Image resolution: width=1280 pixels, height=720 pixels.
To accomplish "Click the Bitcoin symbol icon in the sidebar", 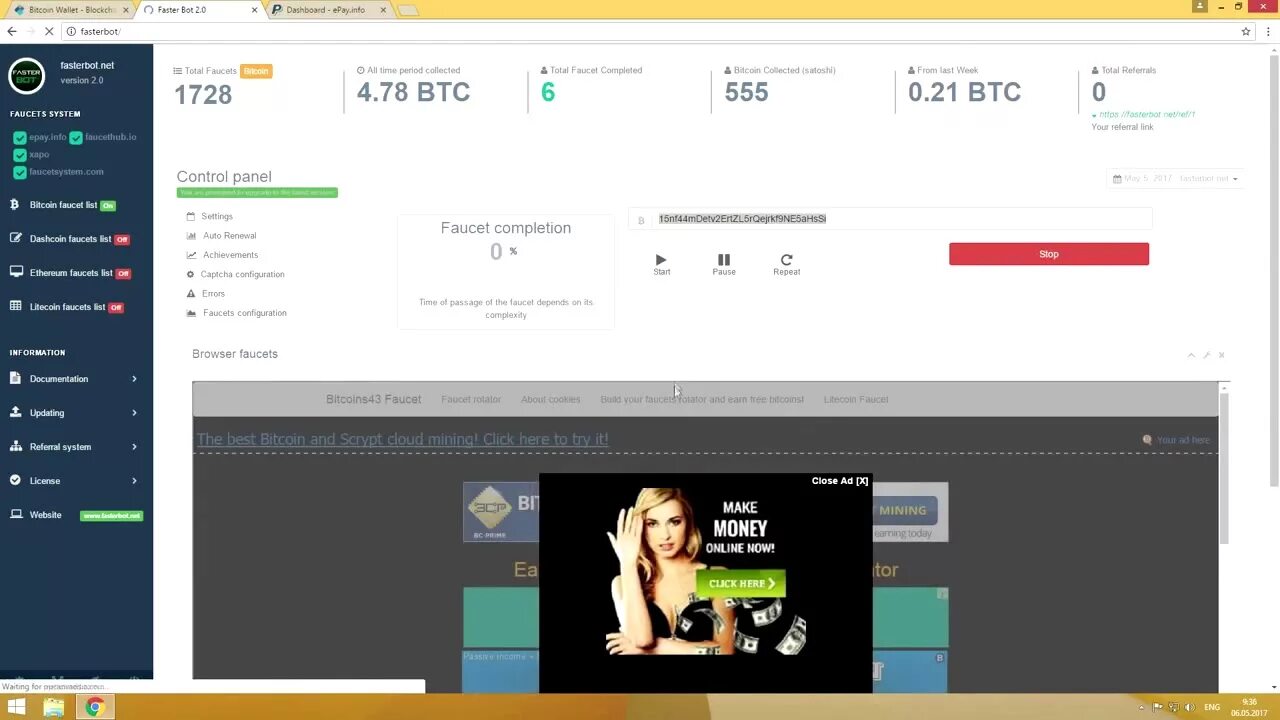I will pos(14,205).
